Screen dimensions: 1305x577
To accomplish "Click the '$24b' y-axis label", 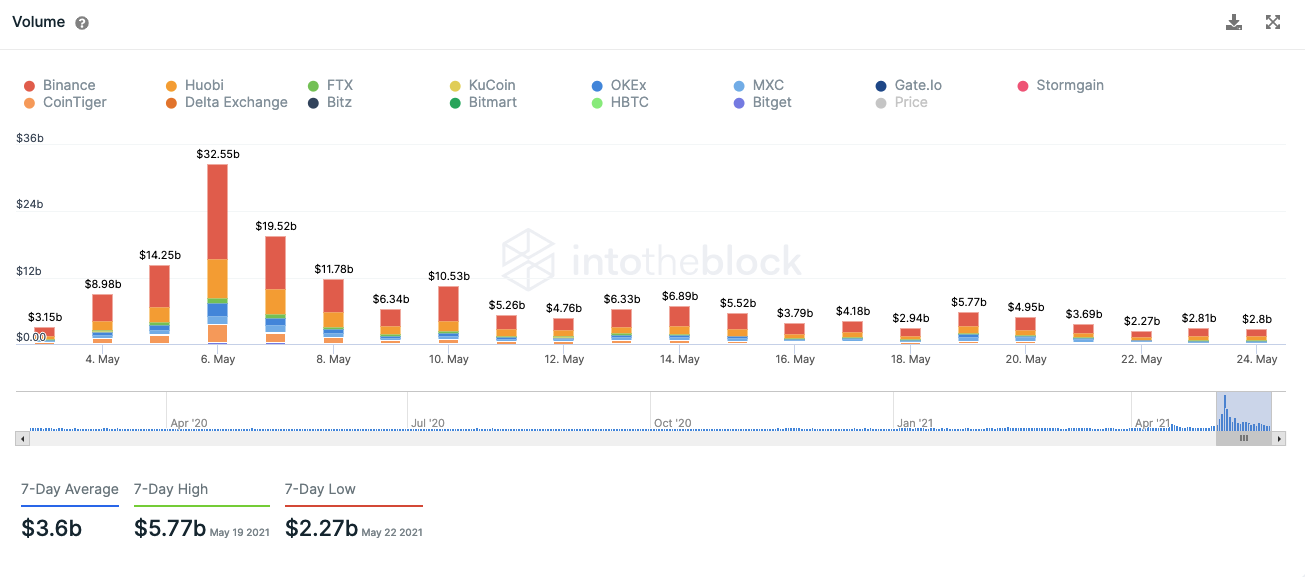I will click(x=30, y=205).
